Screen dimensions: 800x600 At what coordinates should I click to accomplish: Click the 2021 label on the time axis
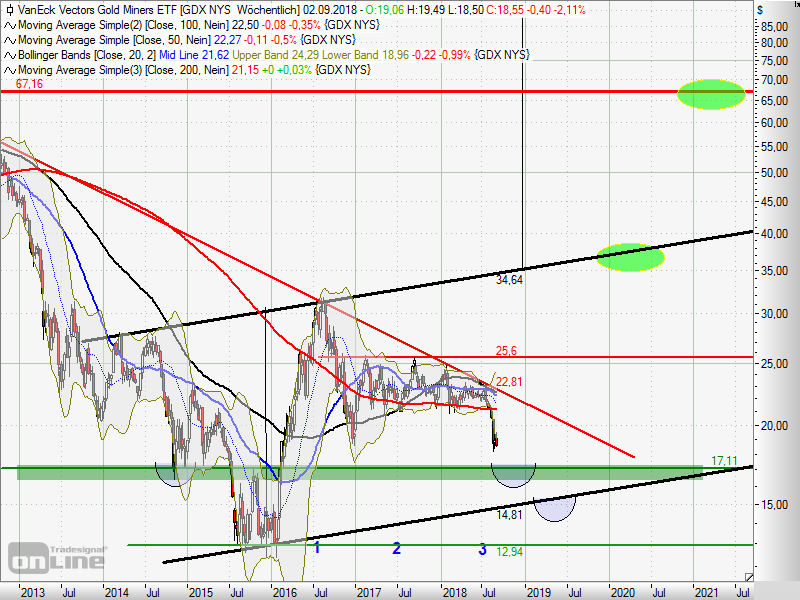click(707, 593)
